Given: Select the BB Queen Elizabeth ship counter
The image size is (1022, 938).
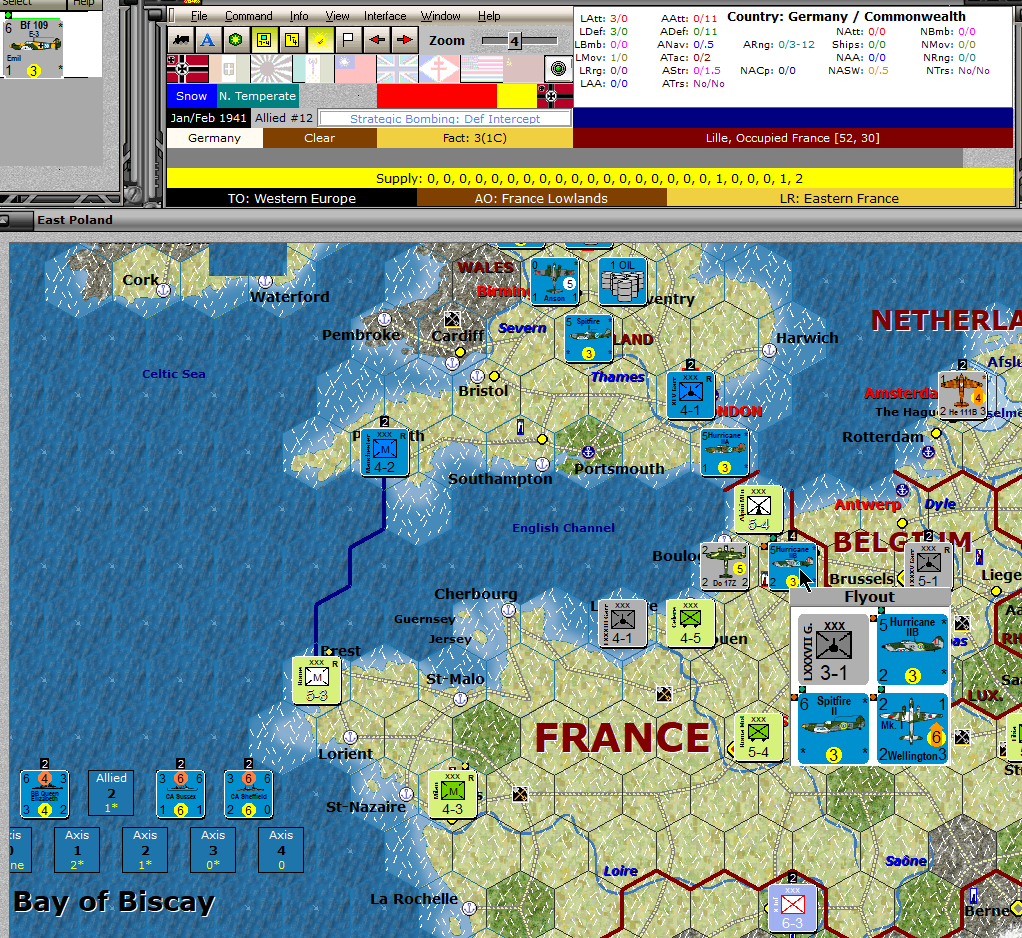Looking at the screenshot, I should tap(44, 795).
